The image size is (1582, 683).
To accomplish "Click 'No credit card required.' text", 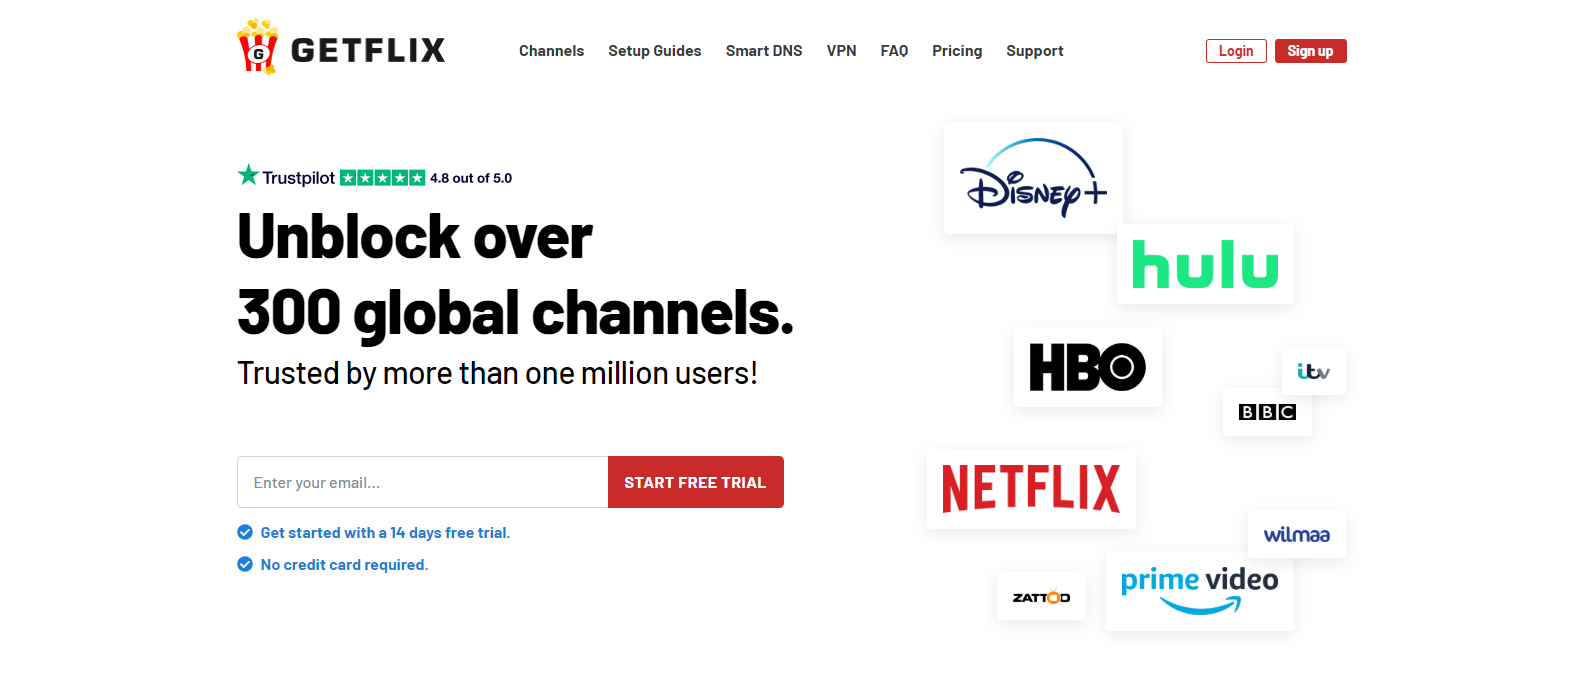I will coord(344,565).
